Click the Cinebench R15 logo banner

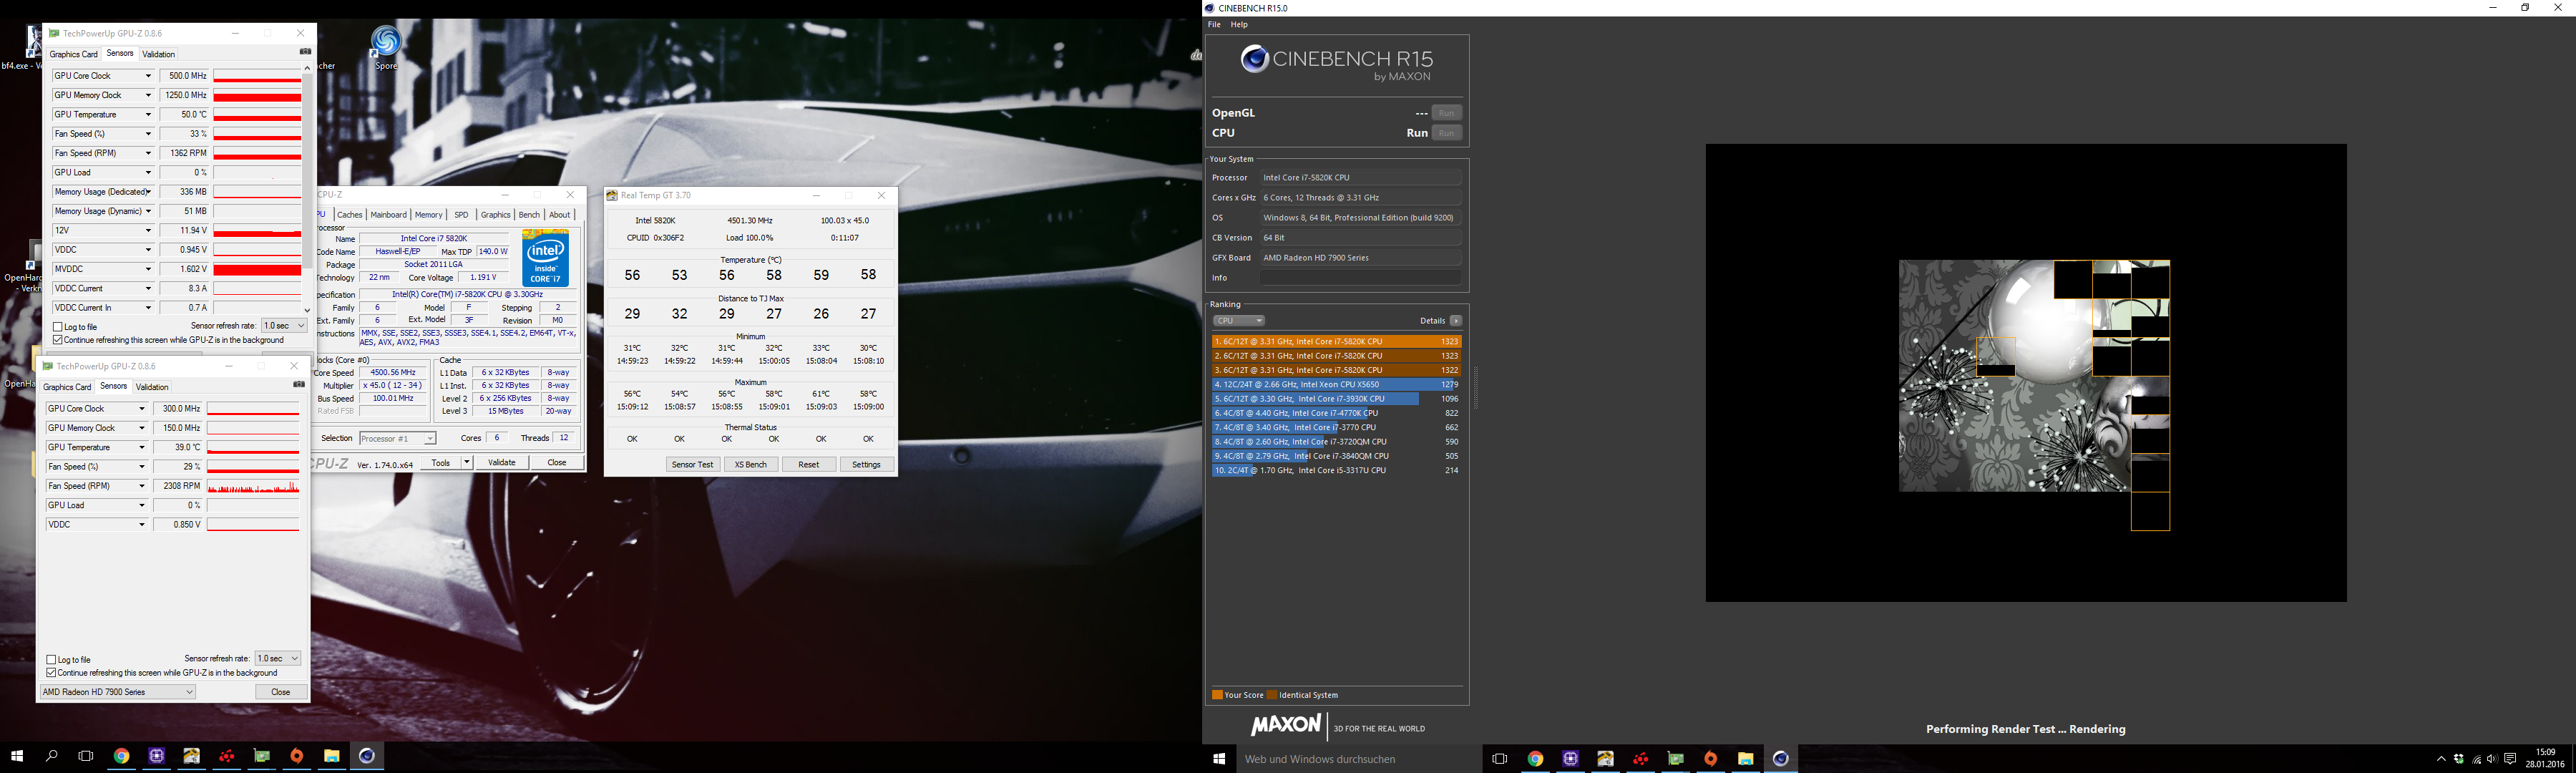[x=1336, y=65]
